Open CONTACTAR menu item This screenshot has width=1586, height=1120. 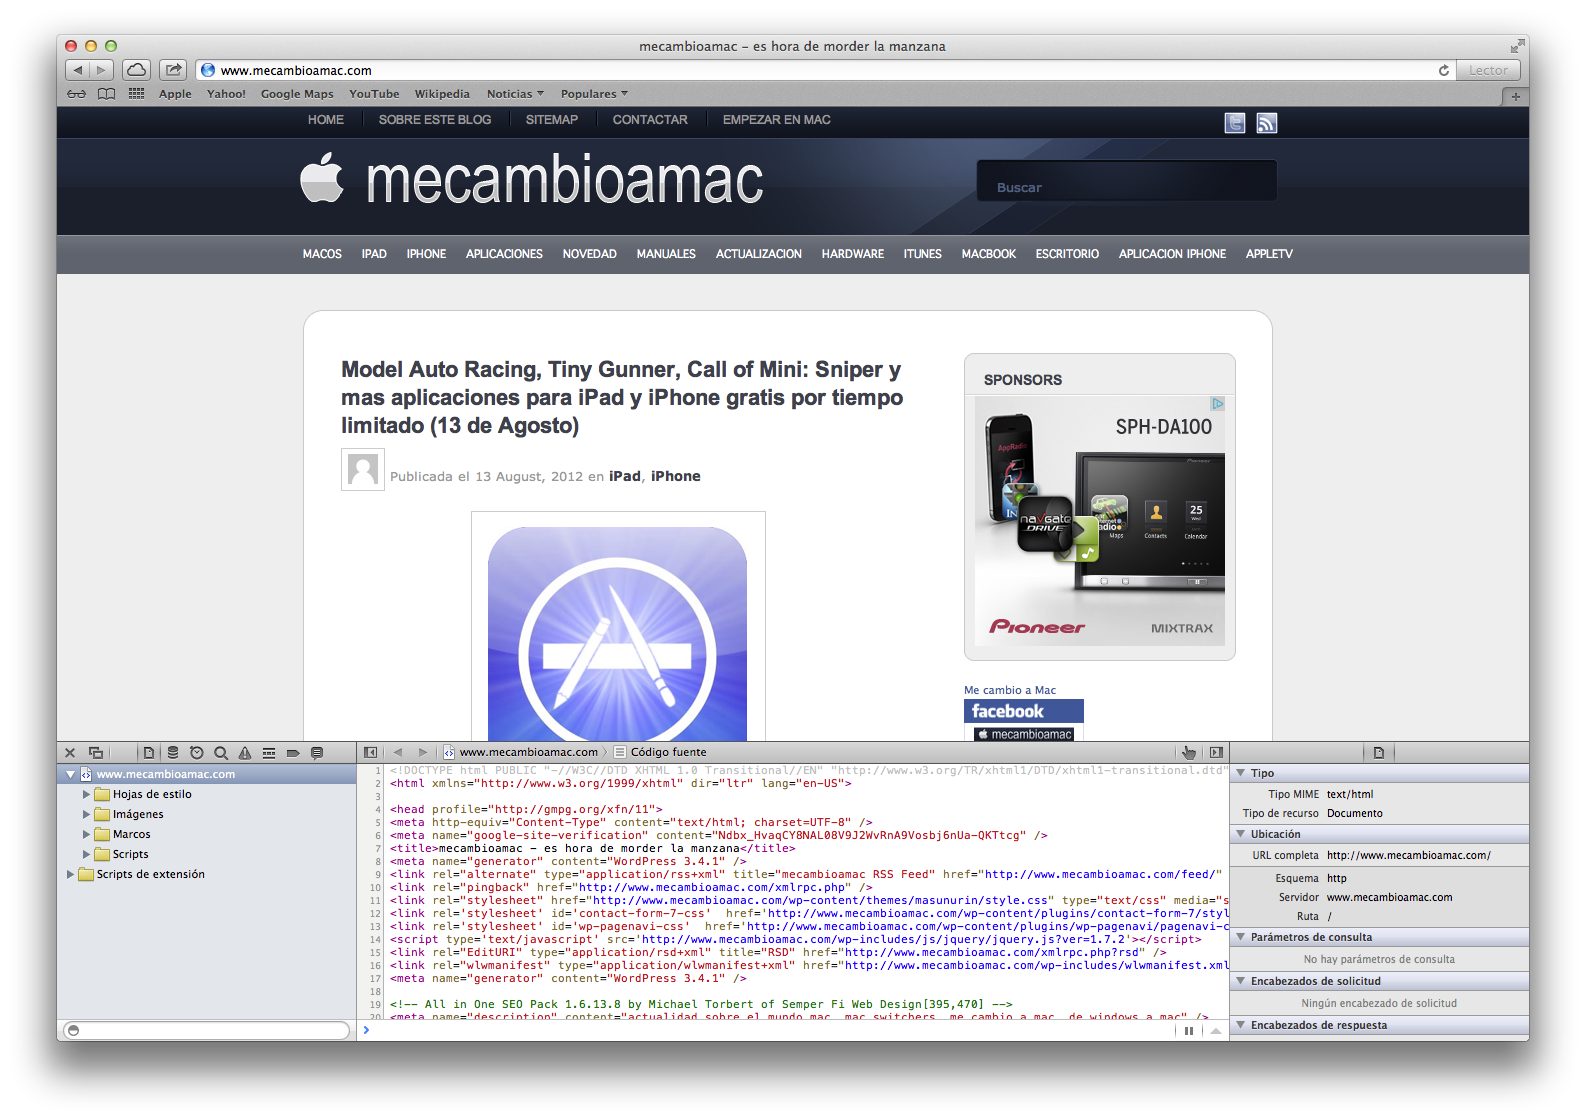coord(650,120)
